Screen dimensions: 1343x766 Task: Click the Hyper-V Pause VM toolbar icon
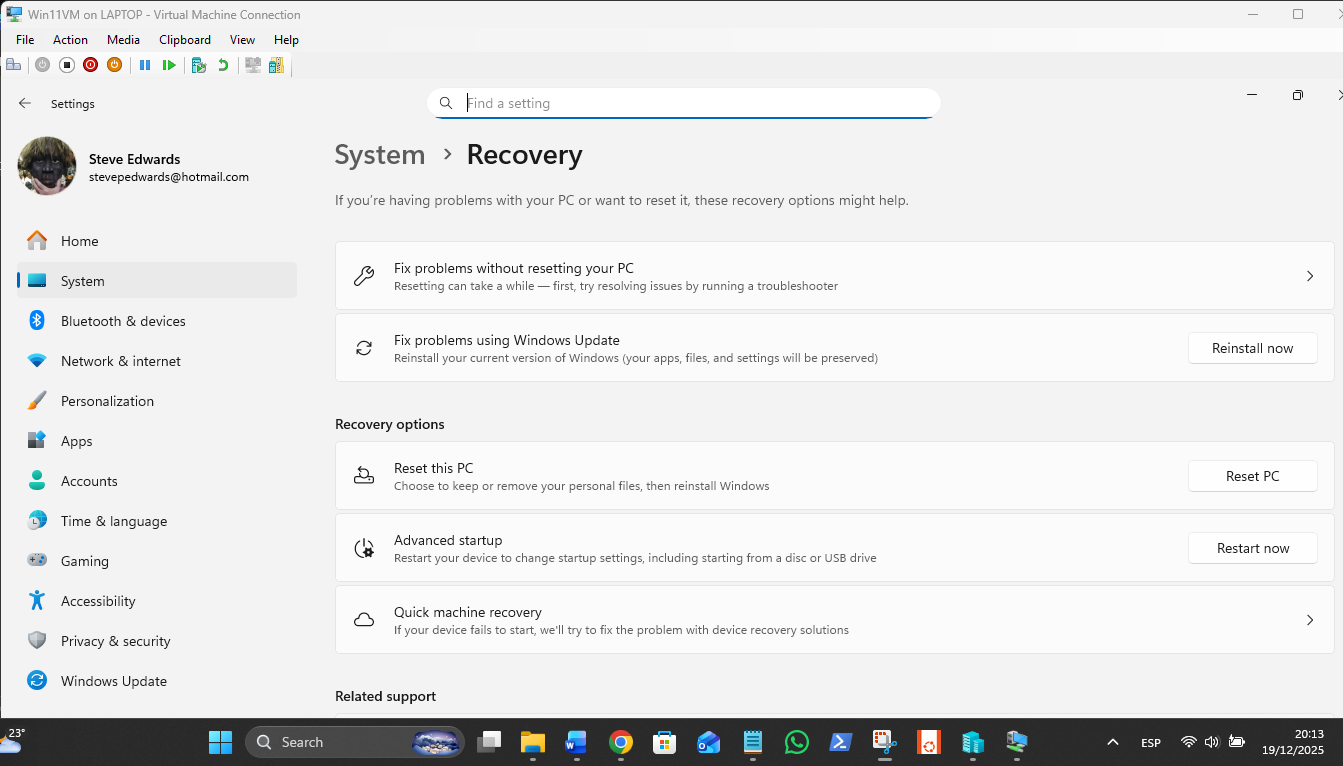(145, 65)
